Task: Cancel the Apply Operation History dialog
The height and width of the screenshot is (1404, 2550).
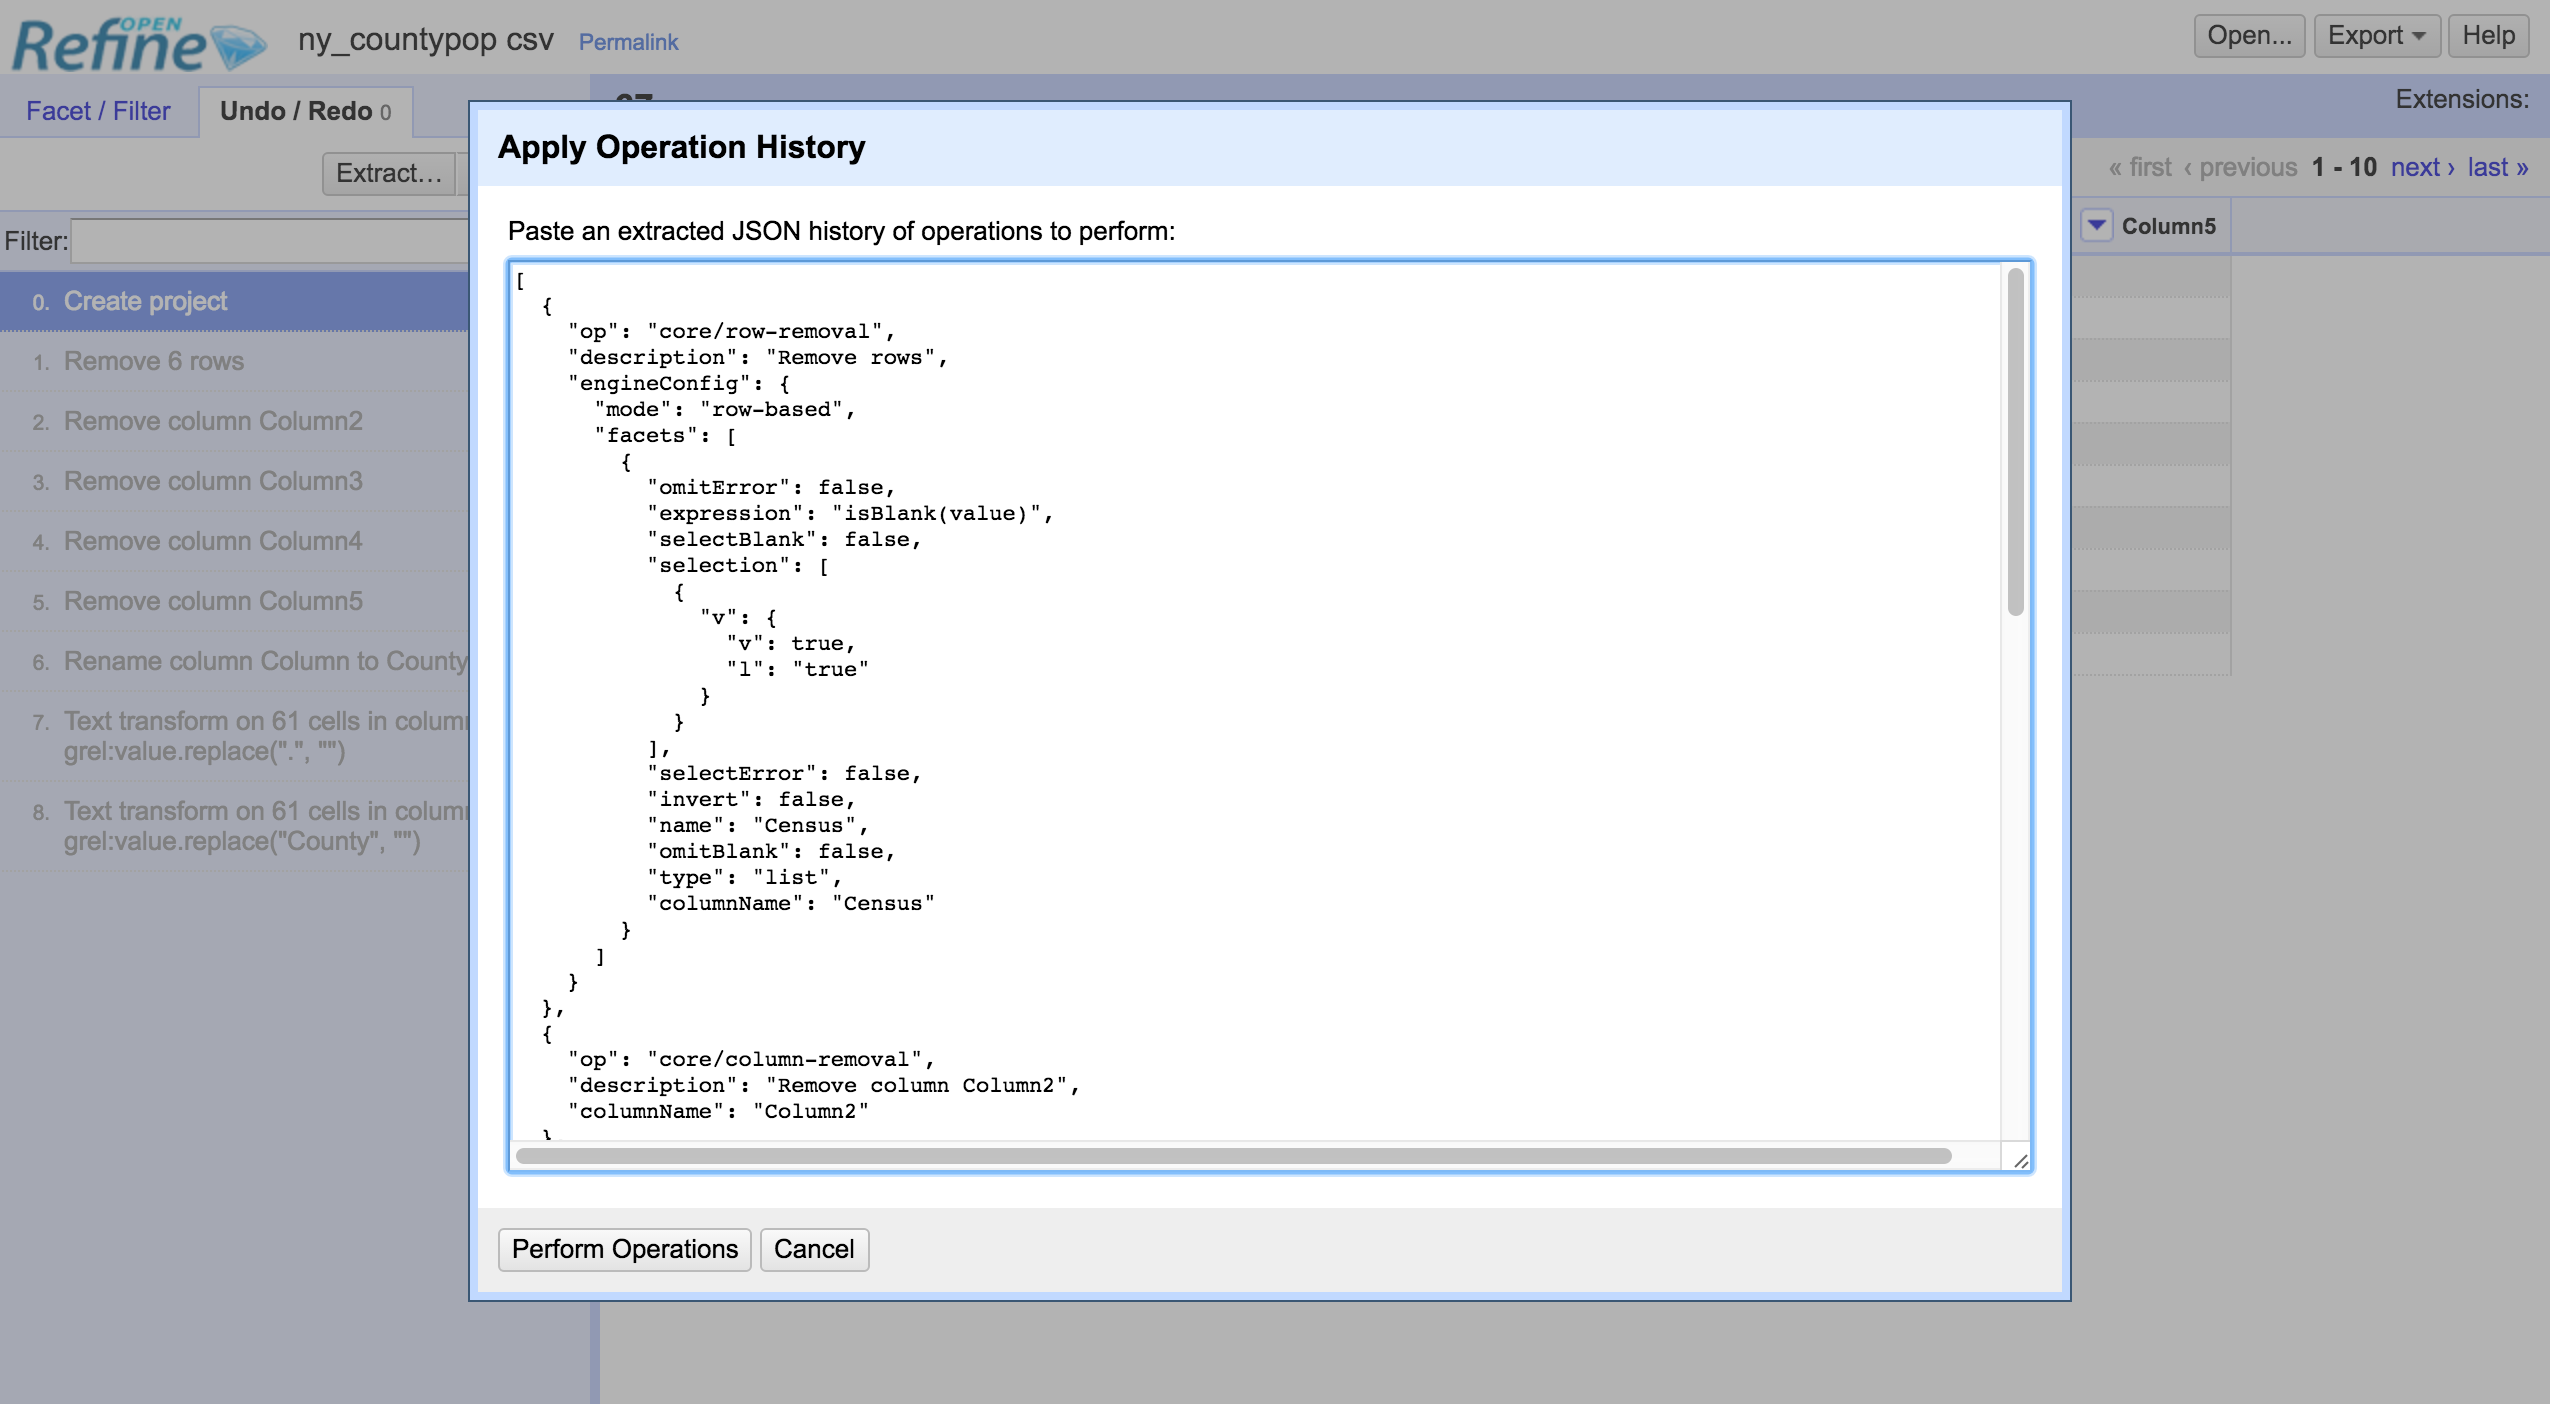Action: coord(813,1249)
